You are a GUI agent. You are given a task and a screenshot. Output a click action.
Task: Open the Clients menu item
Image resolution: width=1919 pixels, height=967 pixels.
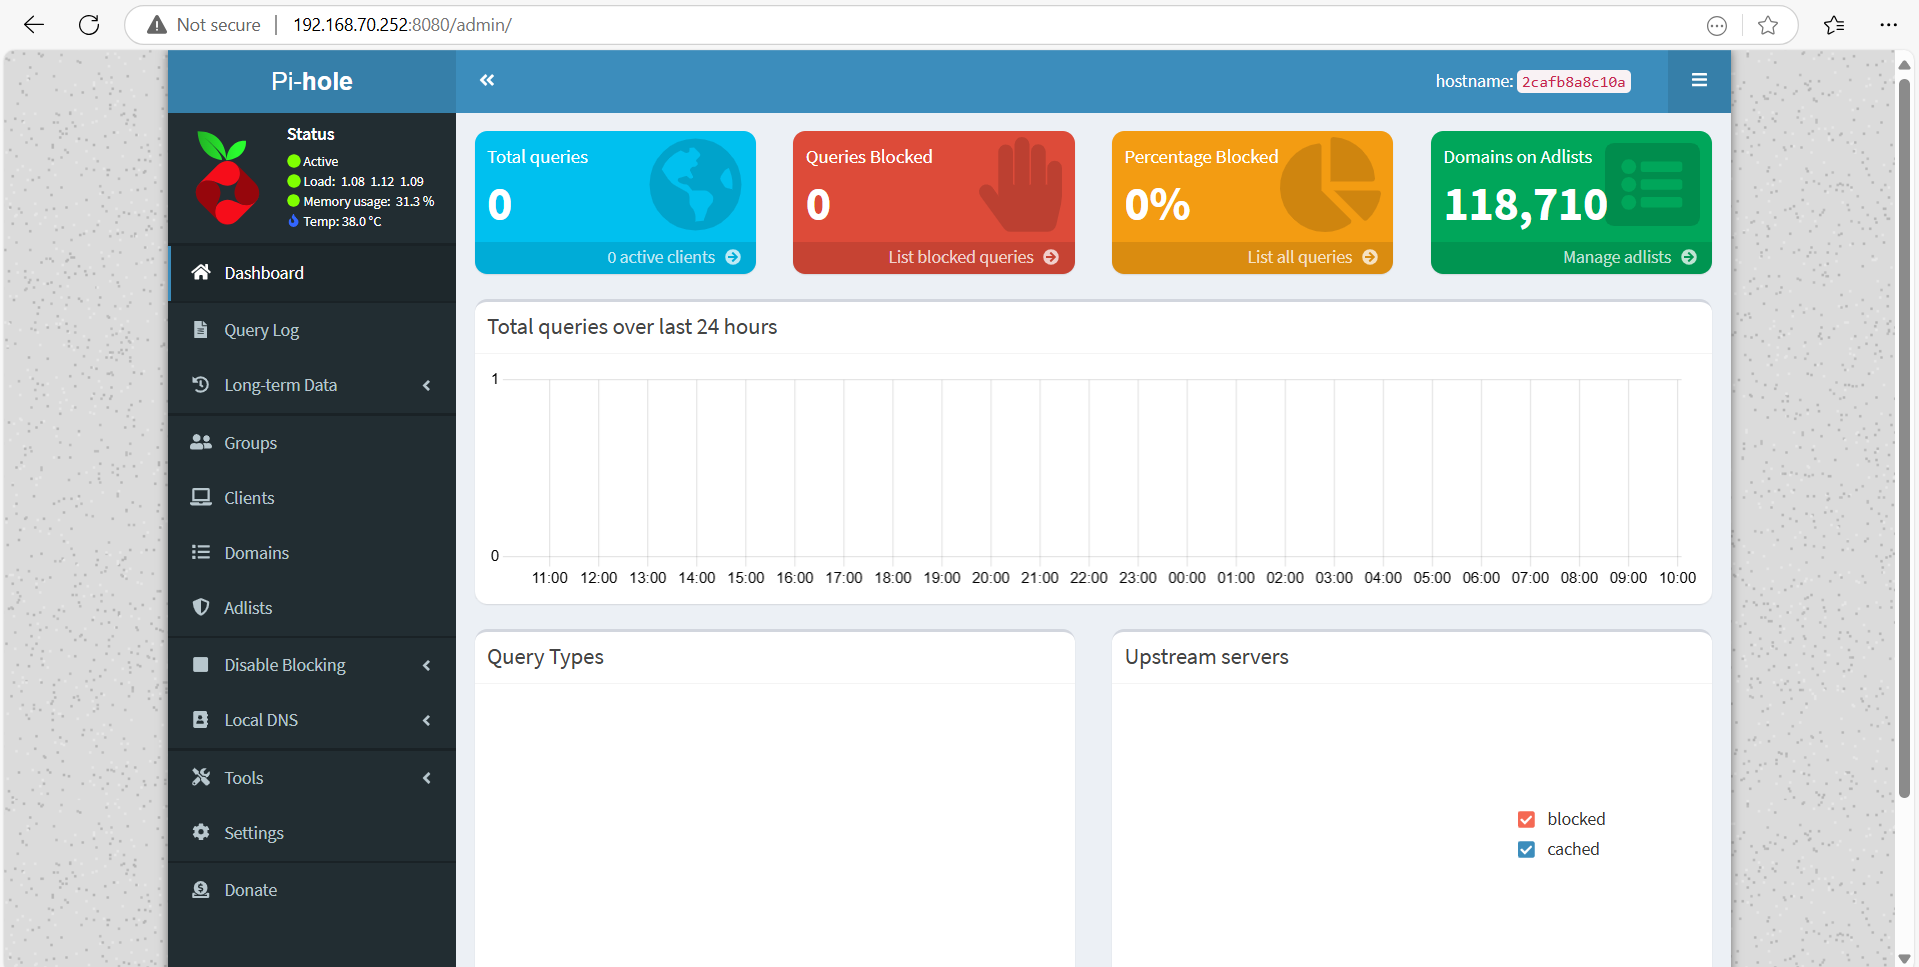coord(249,498)
